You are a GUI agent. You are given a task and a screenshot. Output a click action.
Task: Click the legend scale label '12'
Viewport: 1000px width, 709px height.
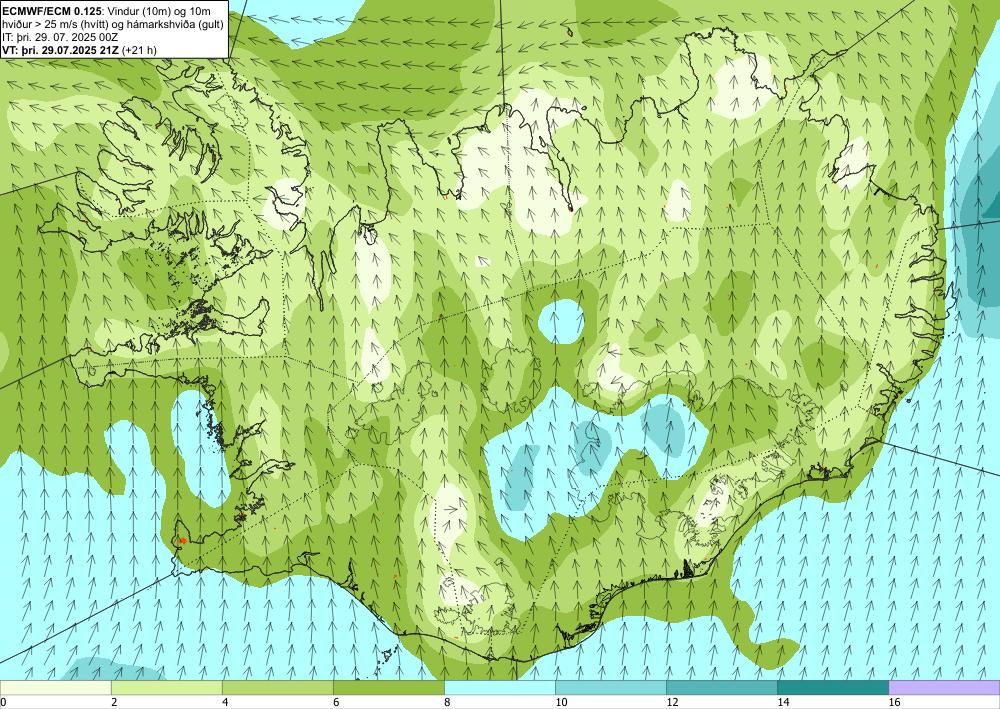(671, 702)
